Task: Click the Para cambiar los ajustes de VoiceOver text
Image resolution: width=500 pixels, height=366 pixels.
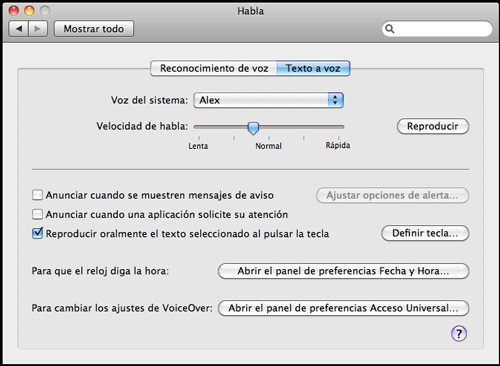Action: pos(122,308)
